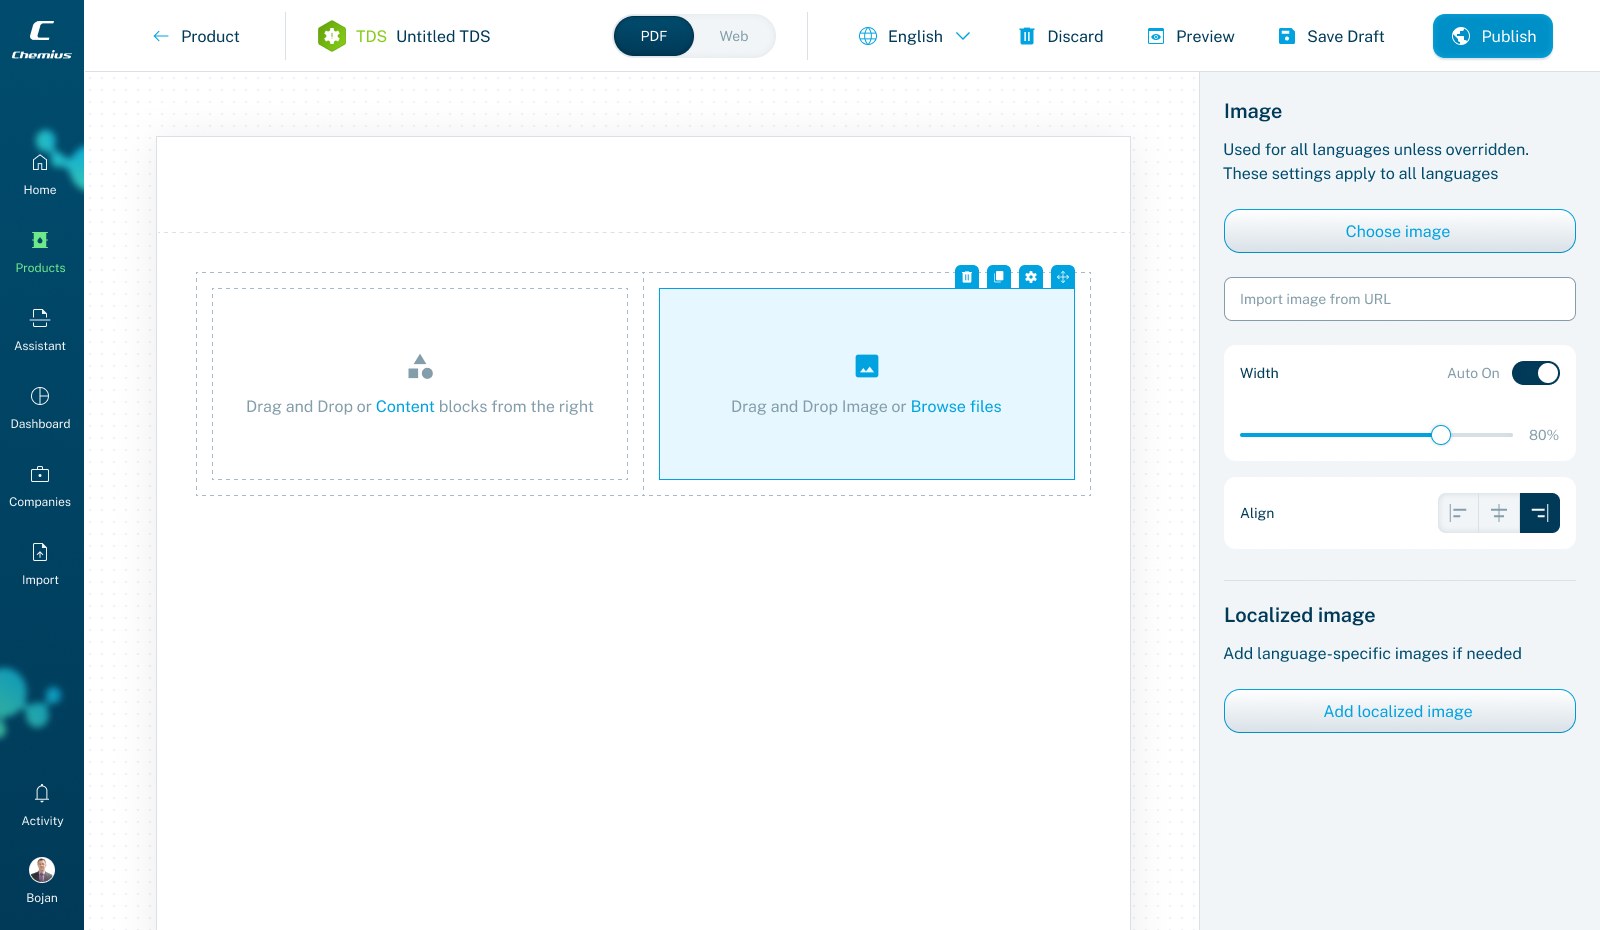Delete the selected image block
1600x930 pixels.
tap(967, 277)
